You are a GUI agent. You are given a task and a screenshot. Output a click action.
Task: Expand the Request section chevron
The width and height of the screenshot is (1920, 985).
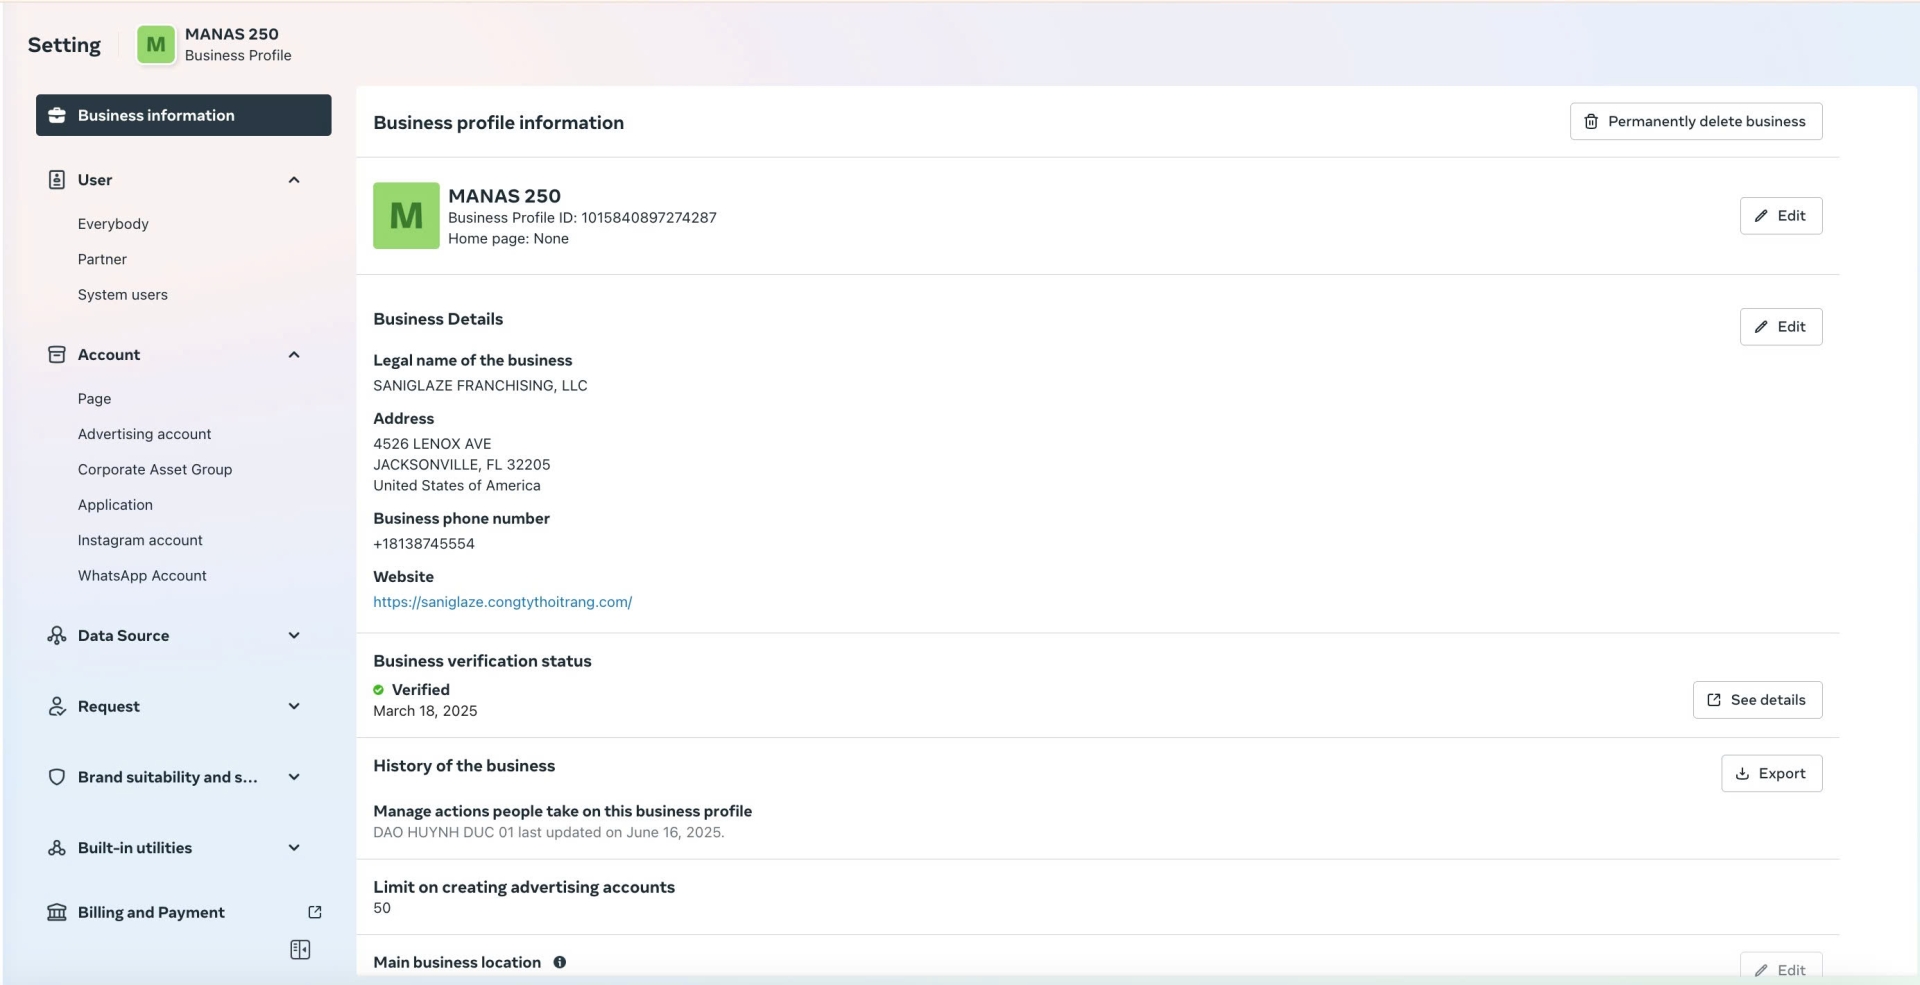pyautogui.click(x=294, y=706)
